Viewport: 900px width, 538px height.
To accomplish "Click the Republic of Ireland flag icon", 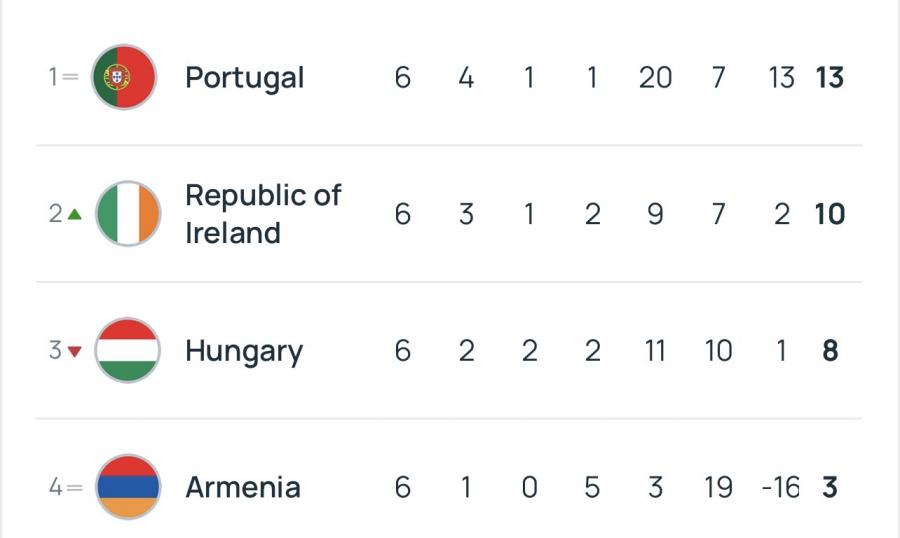I will [127, 214].
